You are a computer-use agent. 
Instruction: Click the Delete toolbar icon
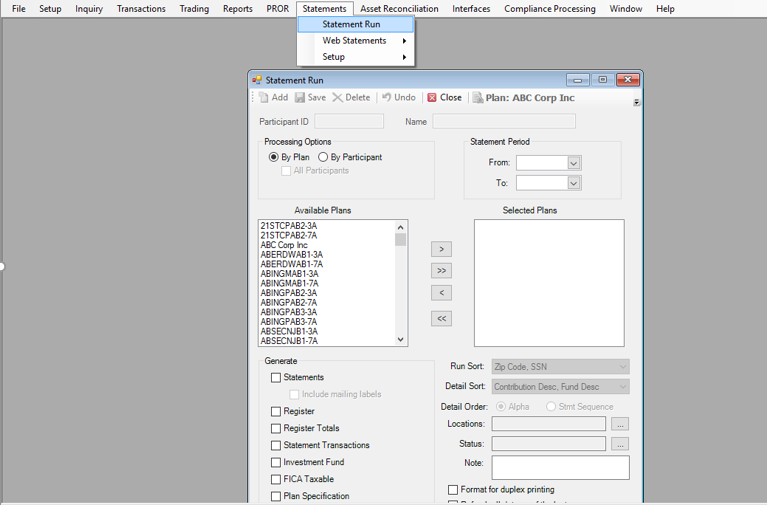338,98
